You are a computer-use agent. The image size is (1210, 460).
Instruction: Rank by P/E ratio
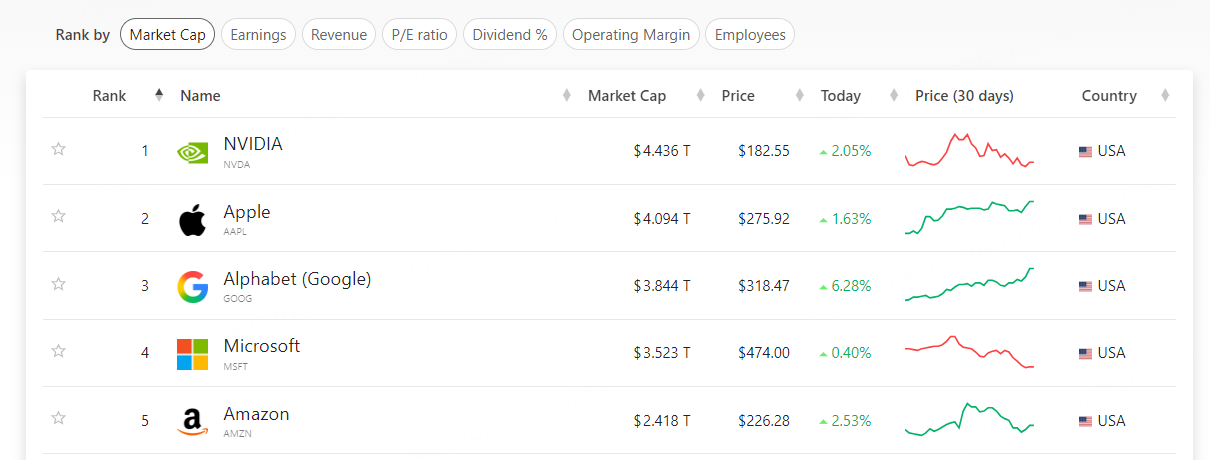pyautogui.click(x=419, y=35)
